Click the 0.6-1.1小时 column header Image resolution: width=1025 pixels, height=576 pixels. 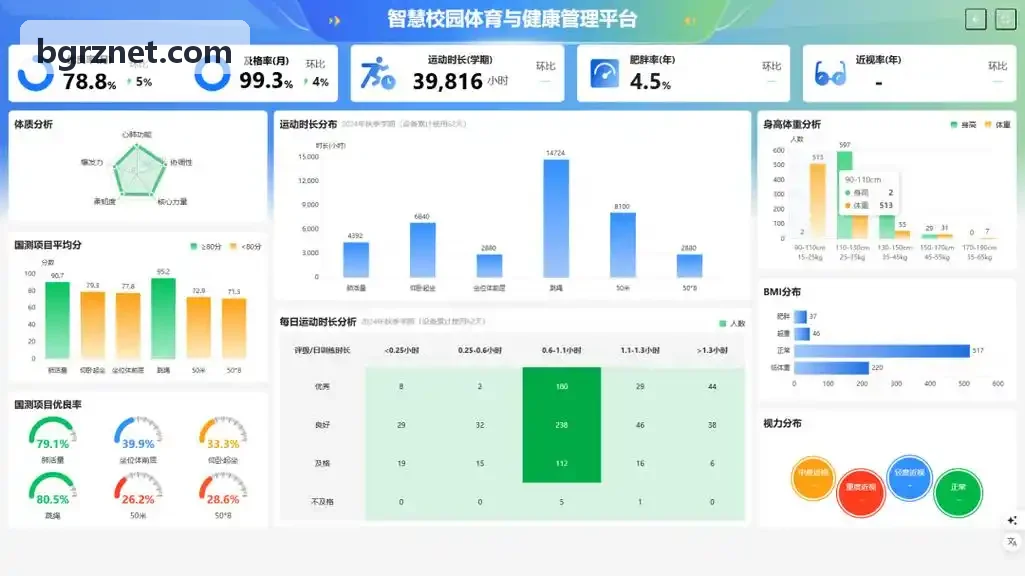click(x=562, y=350)
